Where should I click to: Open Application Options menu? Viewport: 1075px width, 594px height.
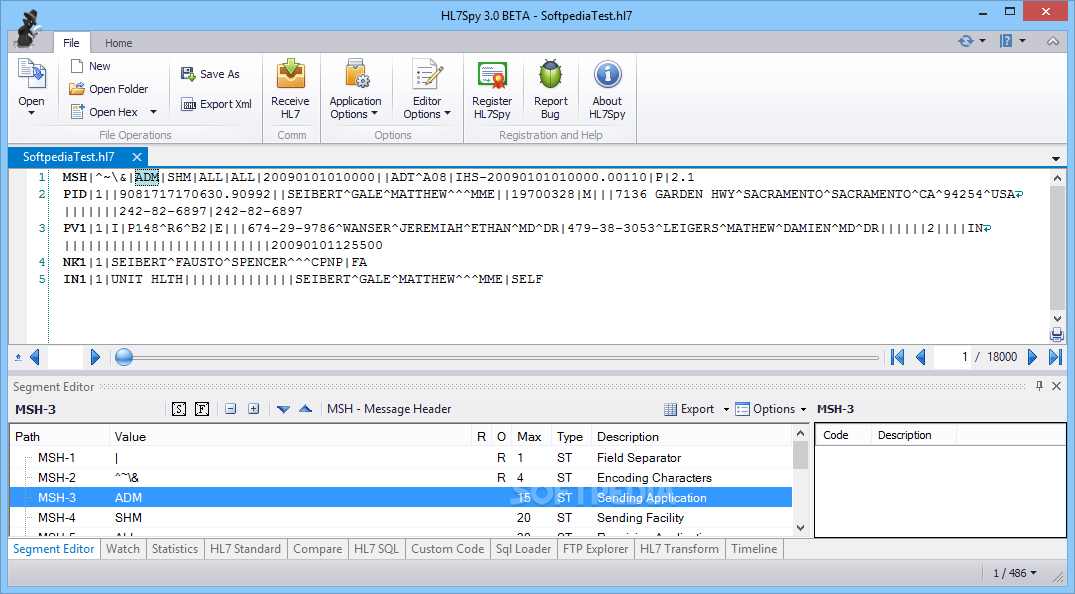coord(355,89)
